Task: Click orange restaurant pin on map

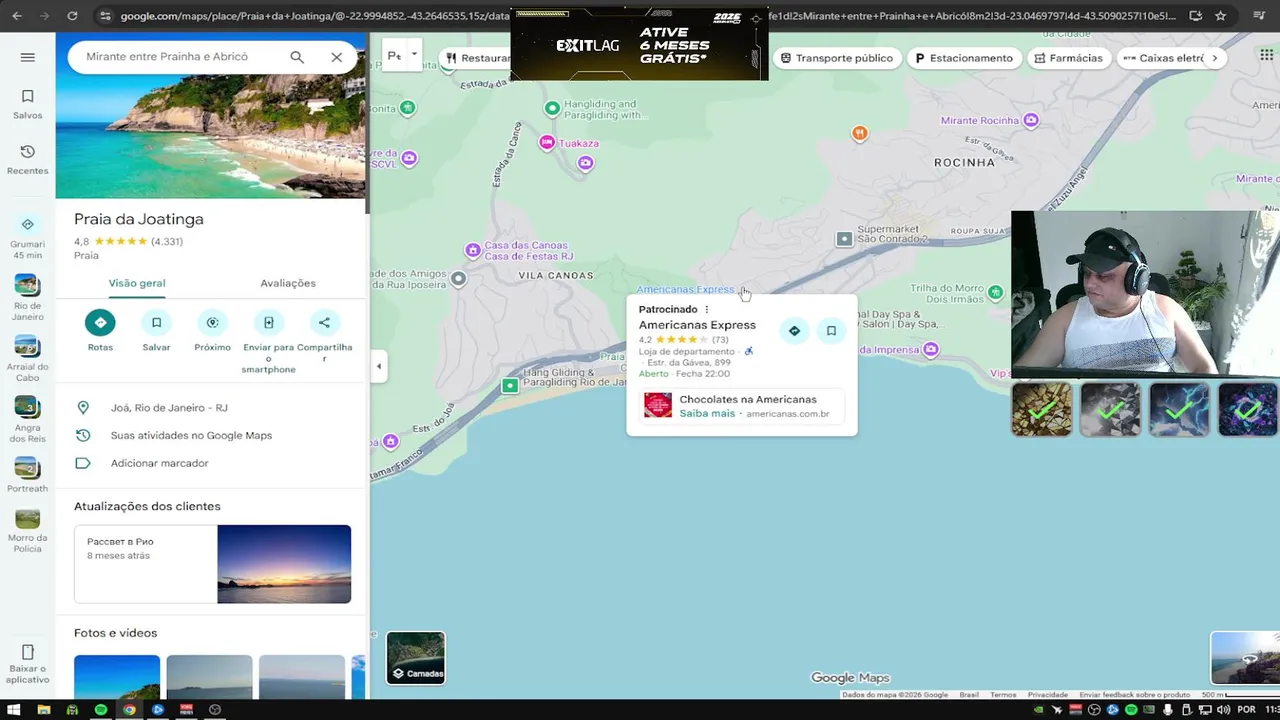Action: click(x=859, y=133)
